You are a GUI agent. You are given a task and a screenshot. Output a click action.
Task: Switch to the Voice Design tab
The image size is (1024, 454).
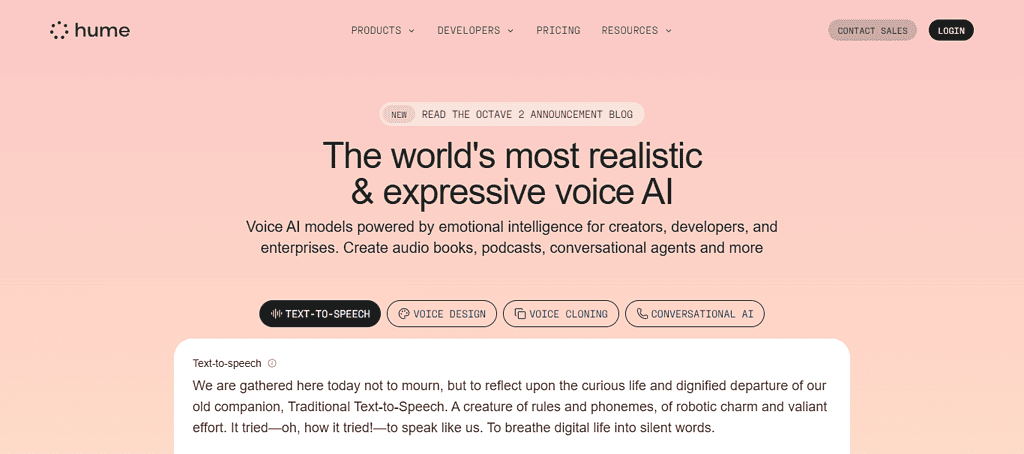(x=441, y=314)
